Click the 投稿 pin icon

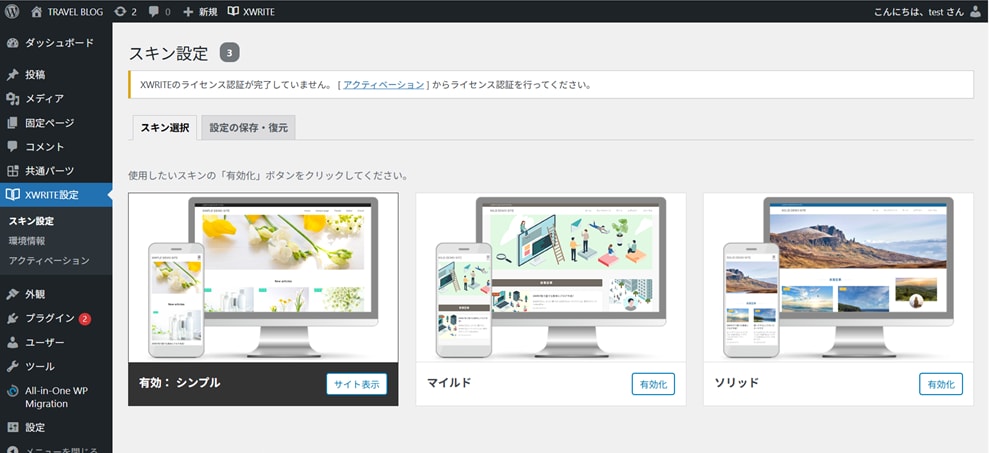pos(13,74)
